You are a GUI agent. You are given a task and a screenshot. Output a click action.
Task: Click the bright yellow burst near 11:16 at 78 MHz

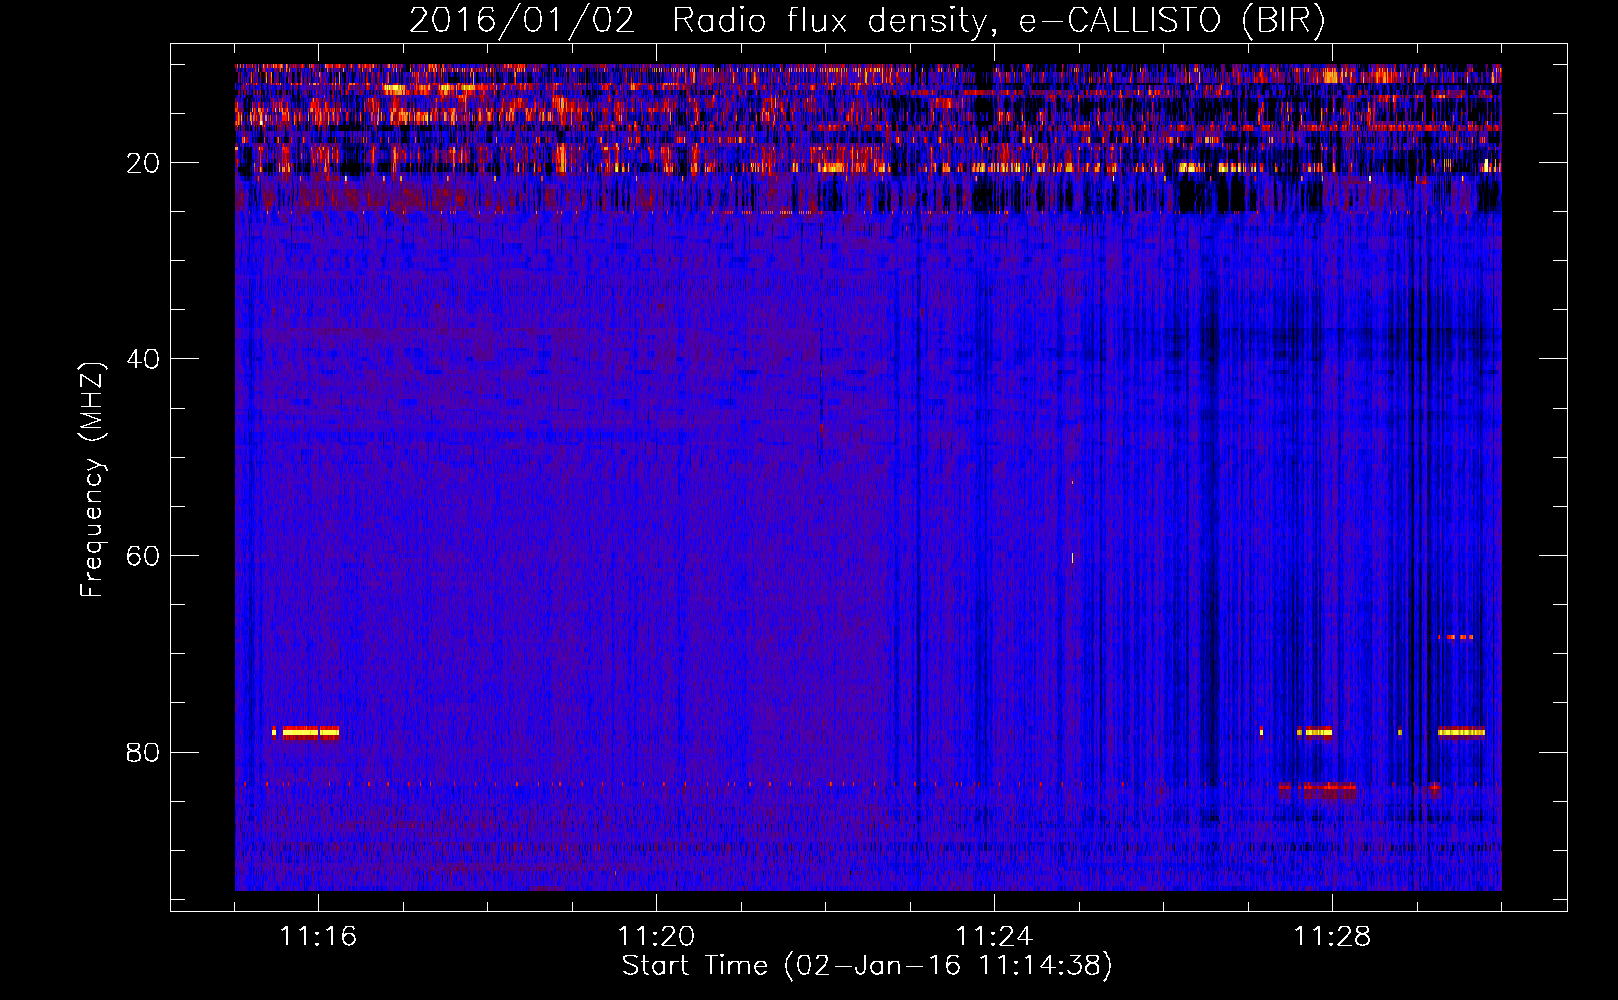310,732
